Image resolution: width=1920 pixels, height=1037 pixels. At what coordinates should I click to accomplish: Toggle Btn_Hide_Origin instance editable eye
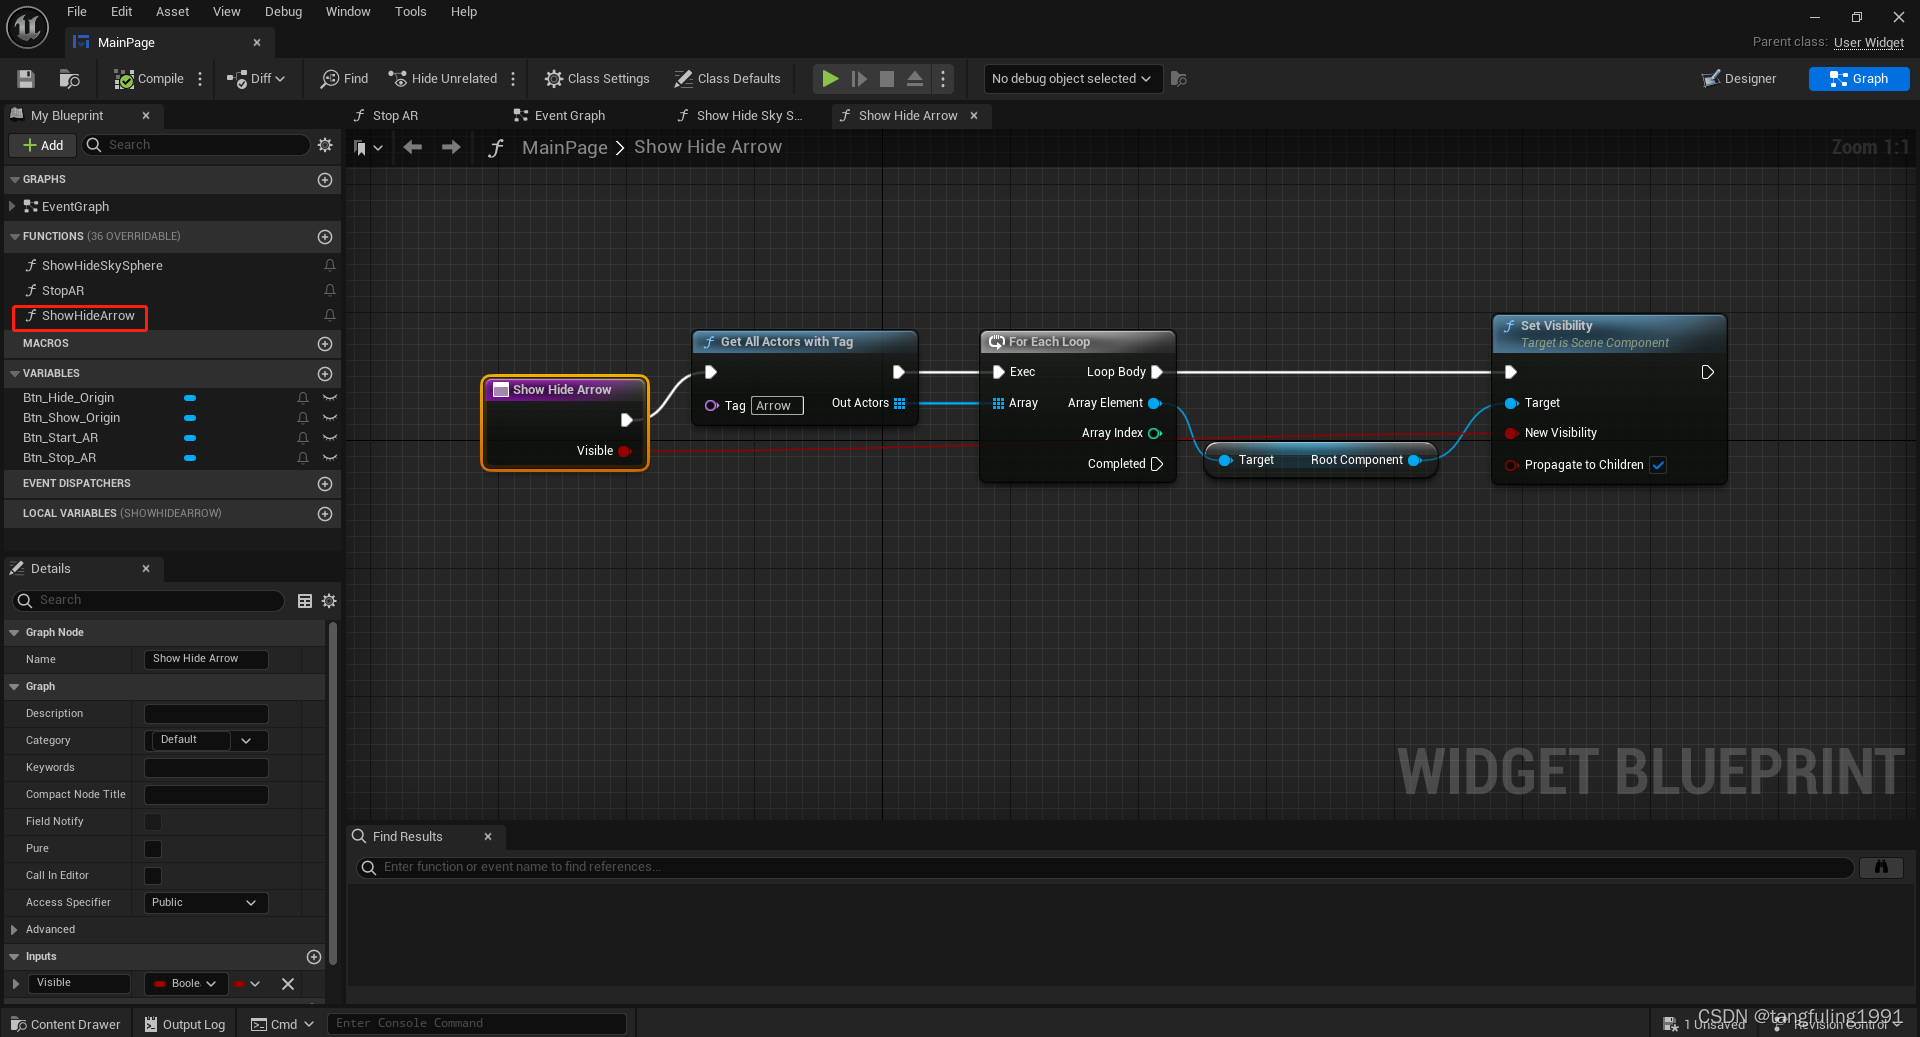[x=330, y=398]
